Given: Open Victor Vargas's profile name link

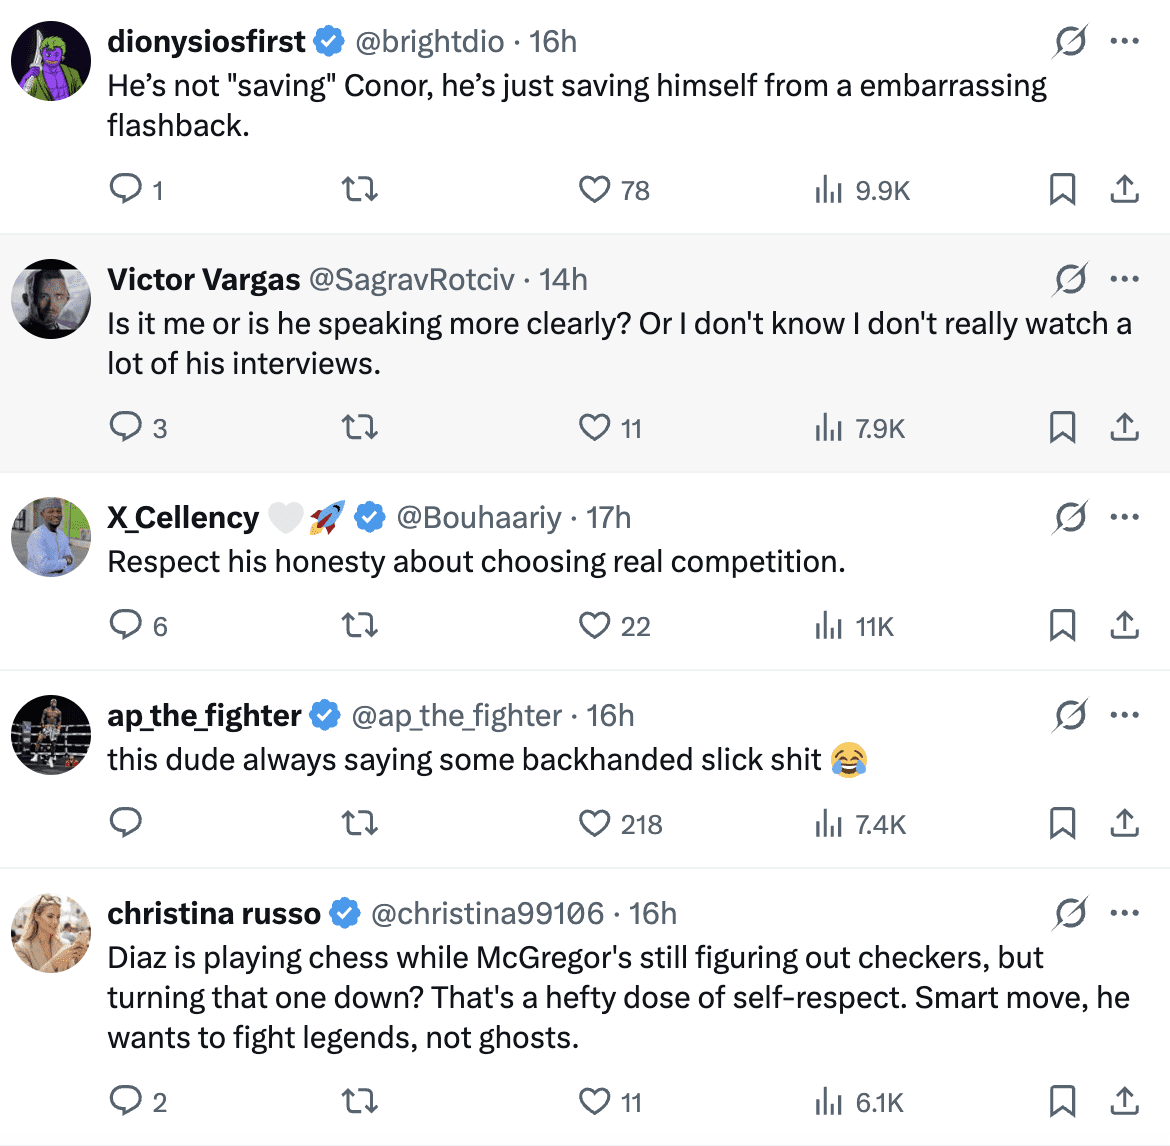Looking at the screenshot, I should (x=204, y=280).
